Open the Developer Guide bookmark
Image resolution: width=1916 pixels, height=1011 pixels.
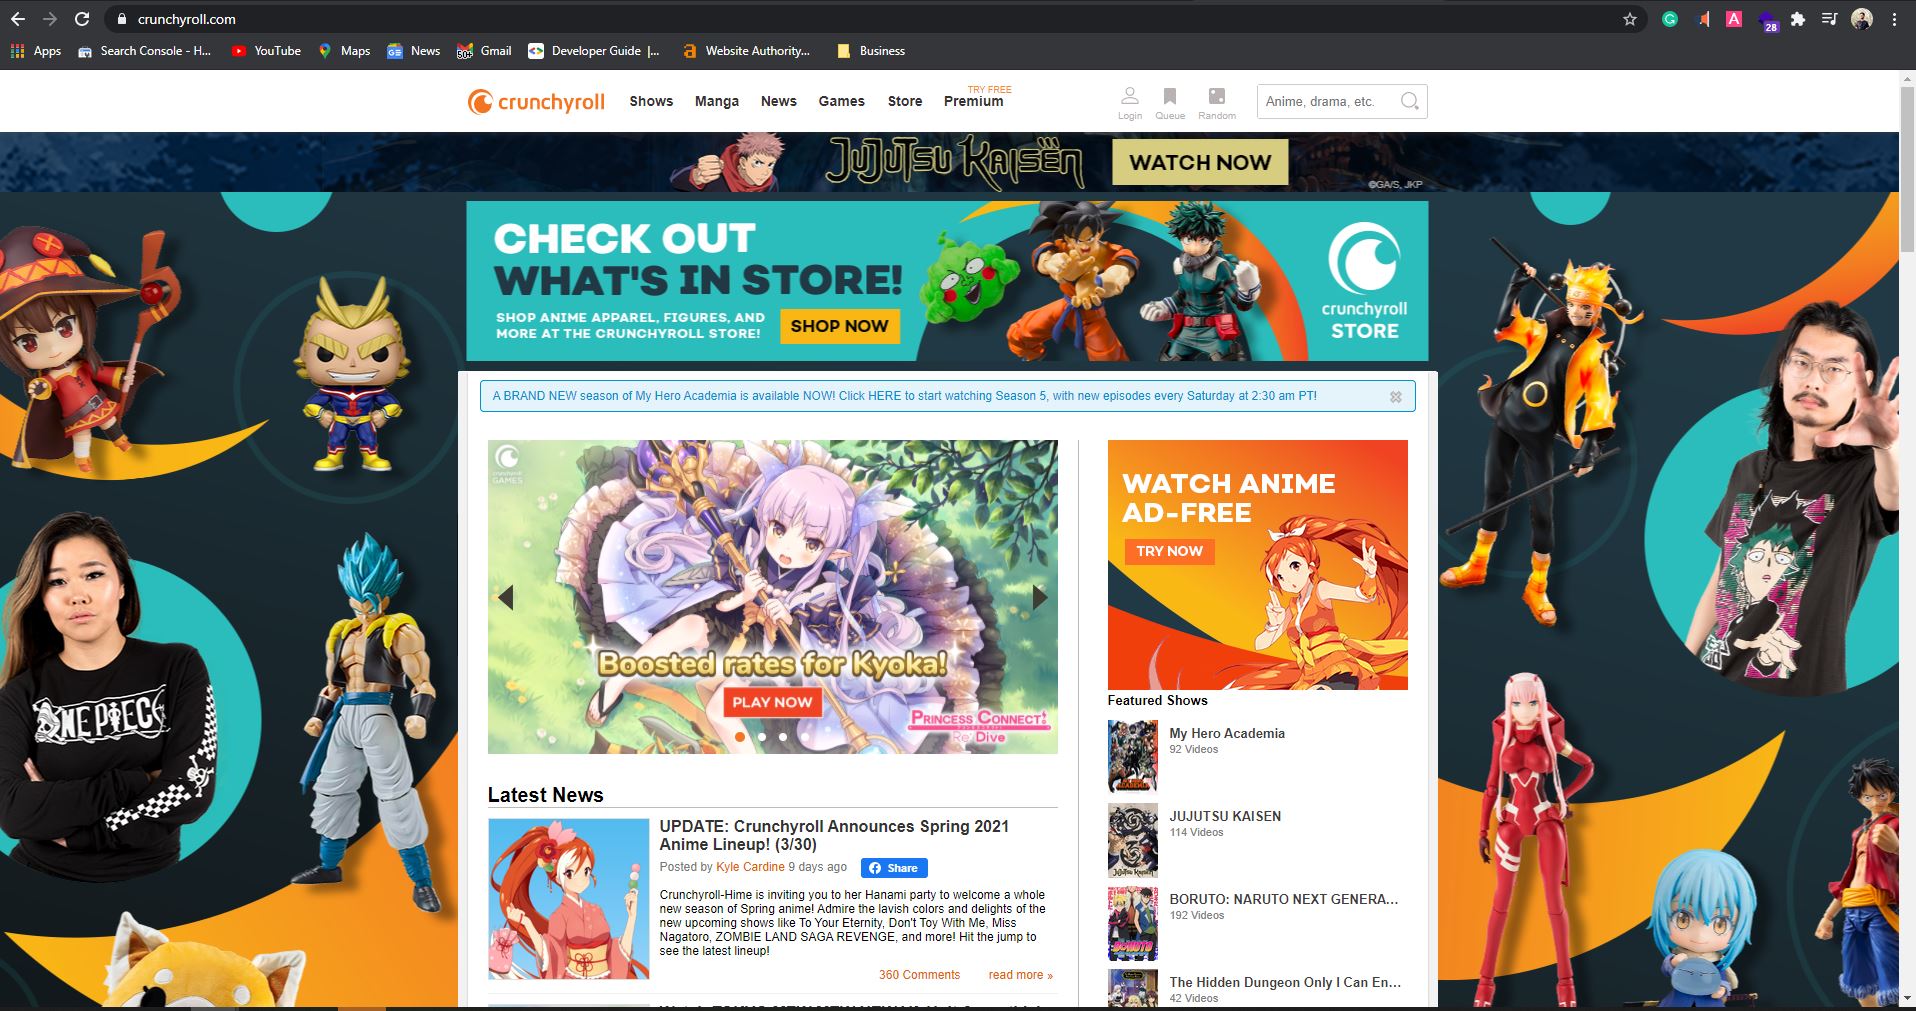tap(595, 51)
